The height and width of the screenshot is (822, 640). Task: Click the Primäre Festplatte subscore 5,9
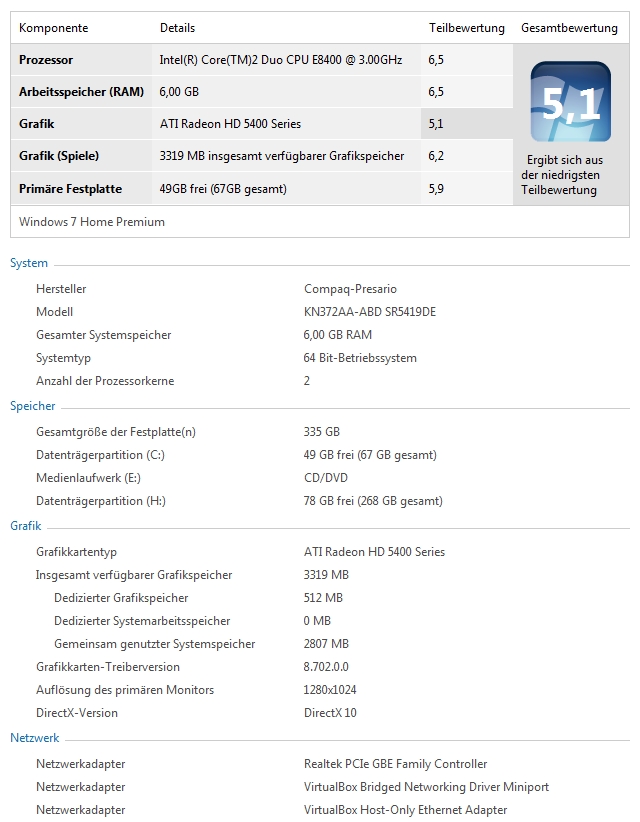coord(436,189)
